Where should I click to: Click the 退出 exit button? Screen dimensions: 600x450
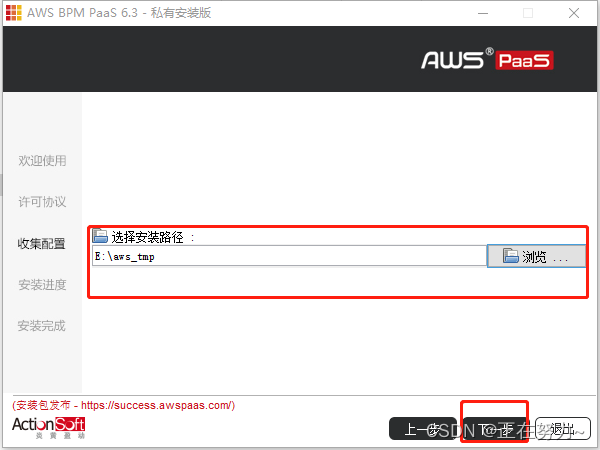tap(562, 429)
